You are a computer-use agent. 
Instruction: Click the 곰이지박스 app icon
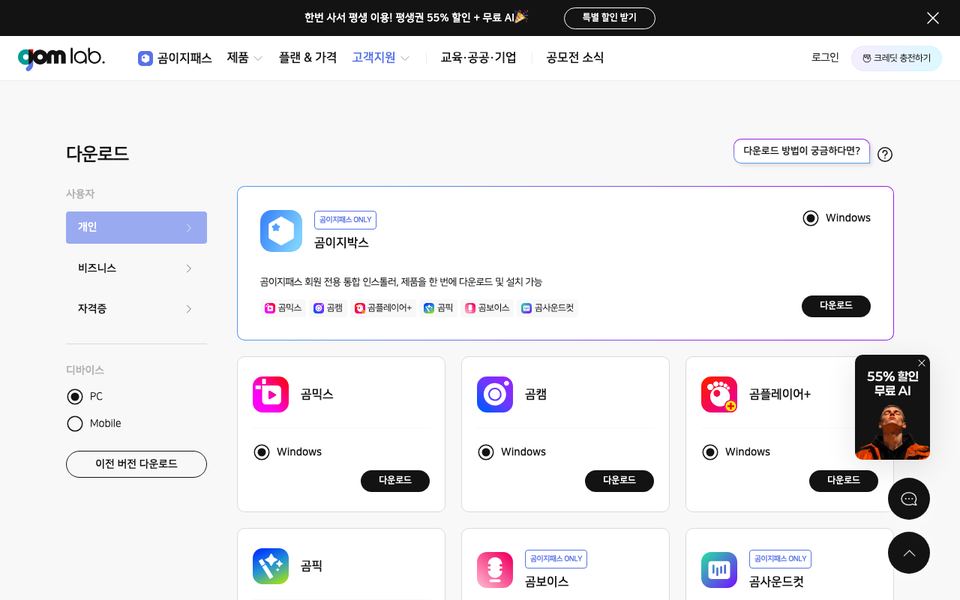pos(281,231)
